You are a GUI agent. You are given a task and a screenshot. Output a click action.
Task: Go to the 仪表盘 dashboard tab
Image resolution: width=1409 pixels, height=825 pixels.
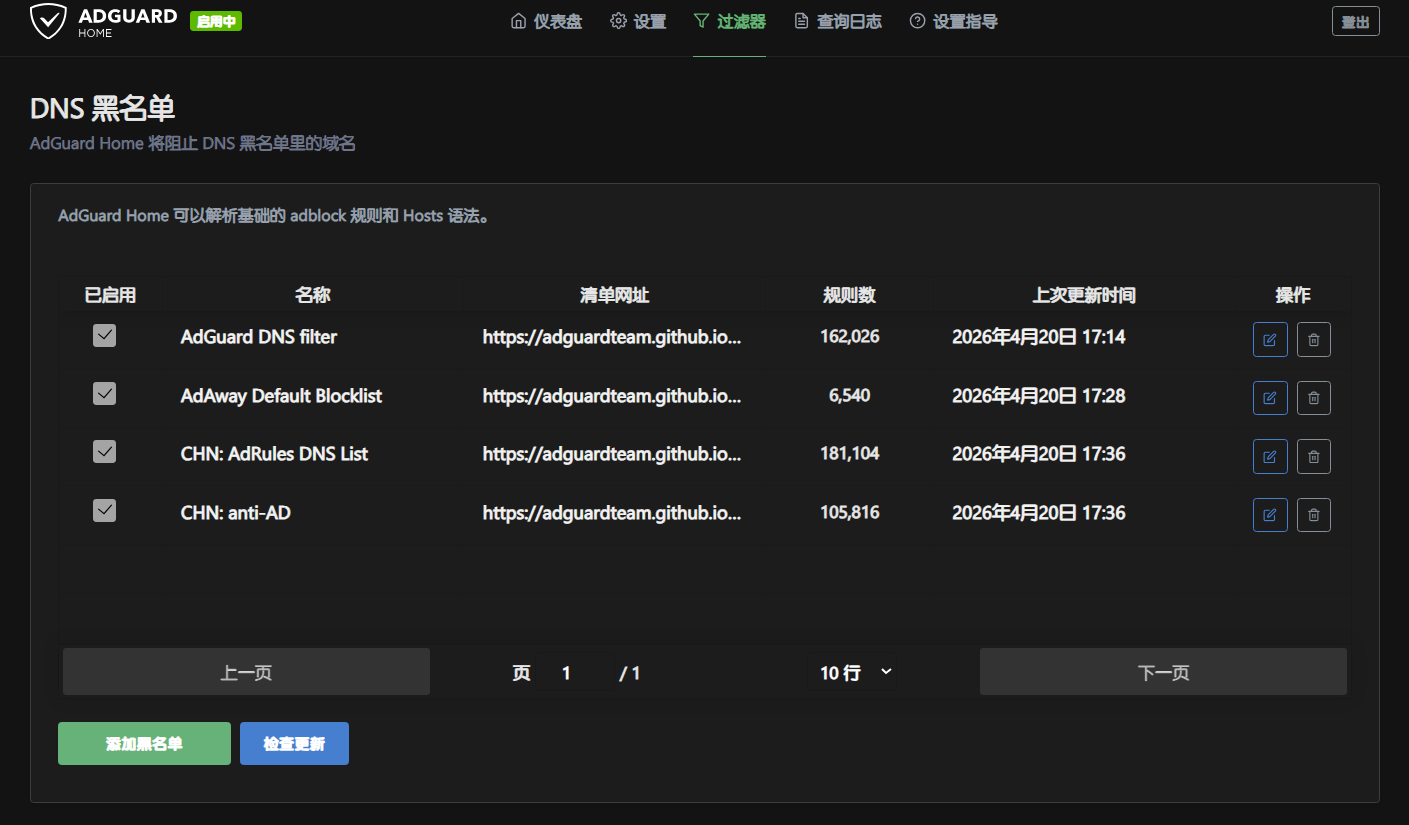point(546,21)
